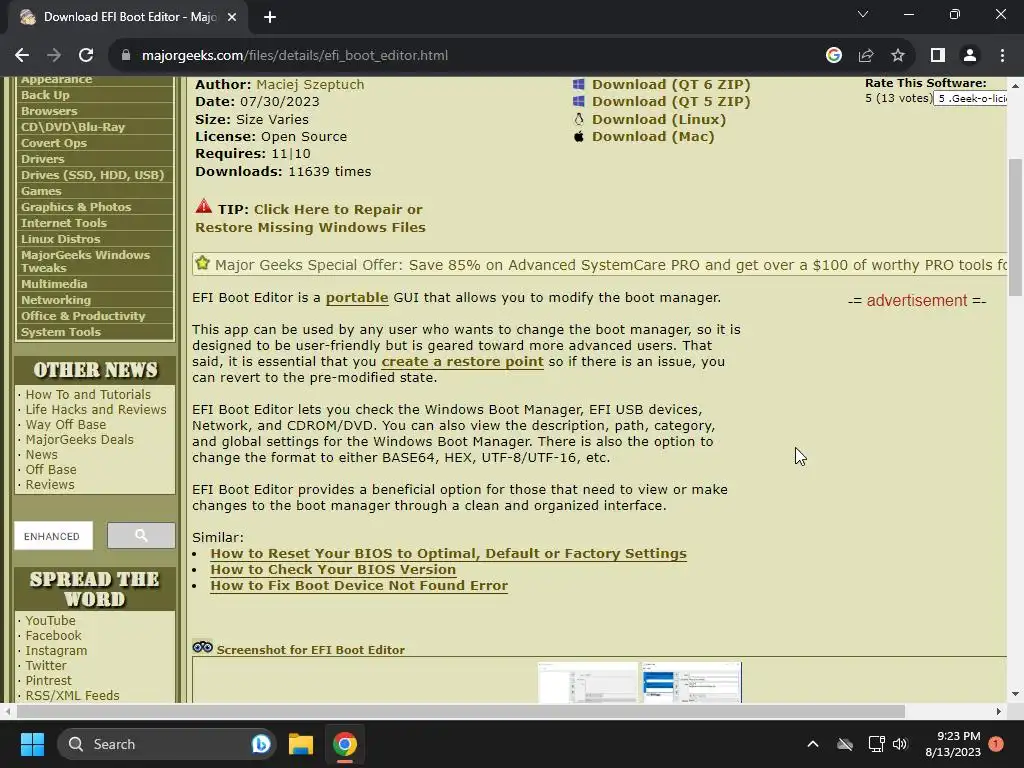Click the address bar URL
1024x768 pixels.
pyautogui.click(x=295, y=56)
